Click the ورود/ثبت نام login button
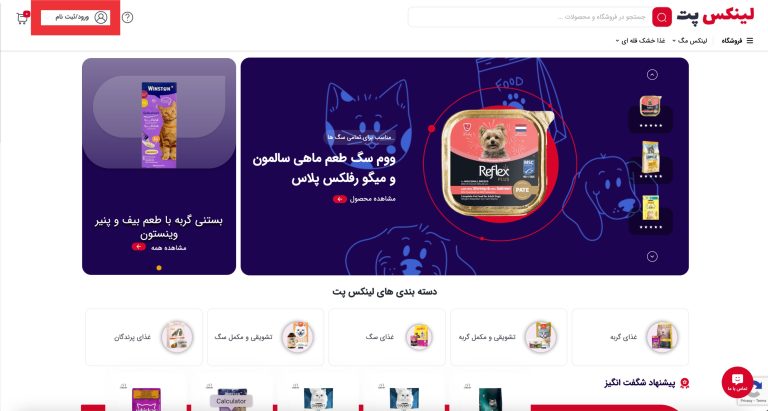Screen dimensions: 768x411 (x=75, y=18)
